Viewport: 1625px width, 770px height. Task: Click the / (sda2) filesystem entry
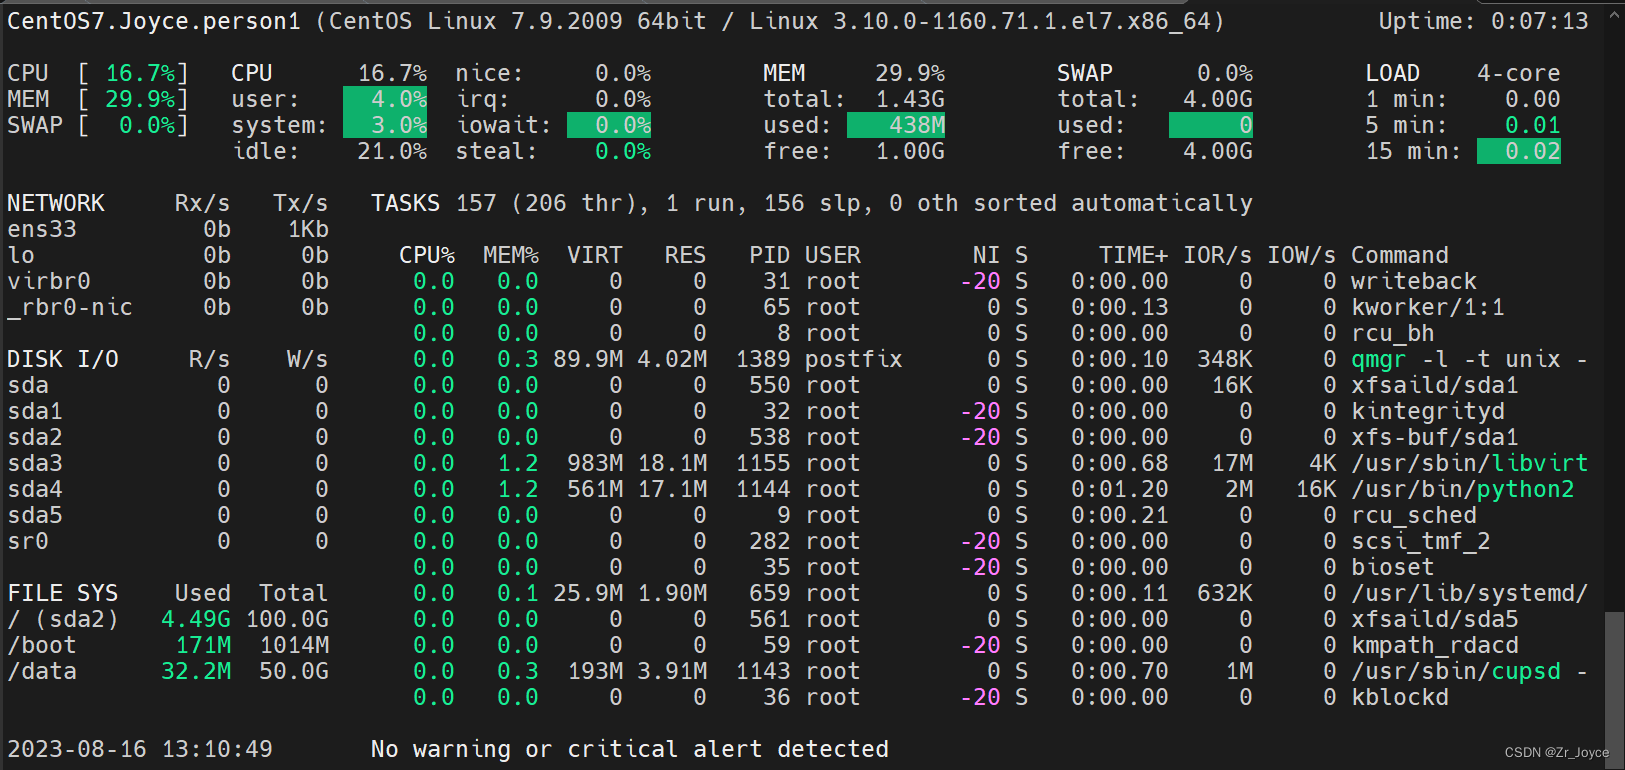63,619
